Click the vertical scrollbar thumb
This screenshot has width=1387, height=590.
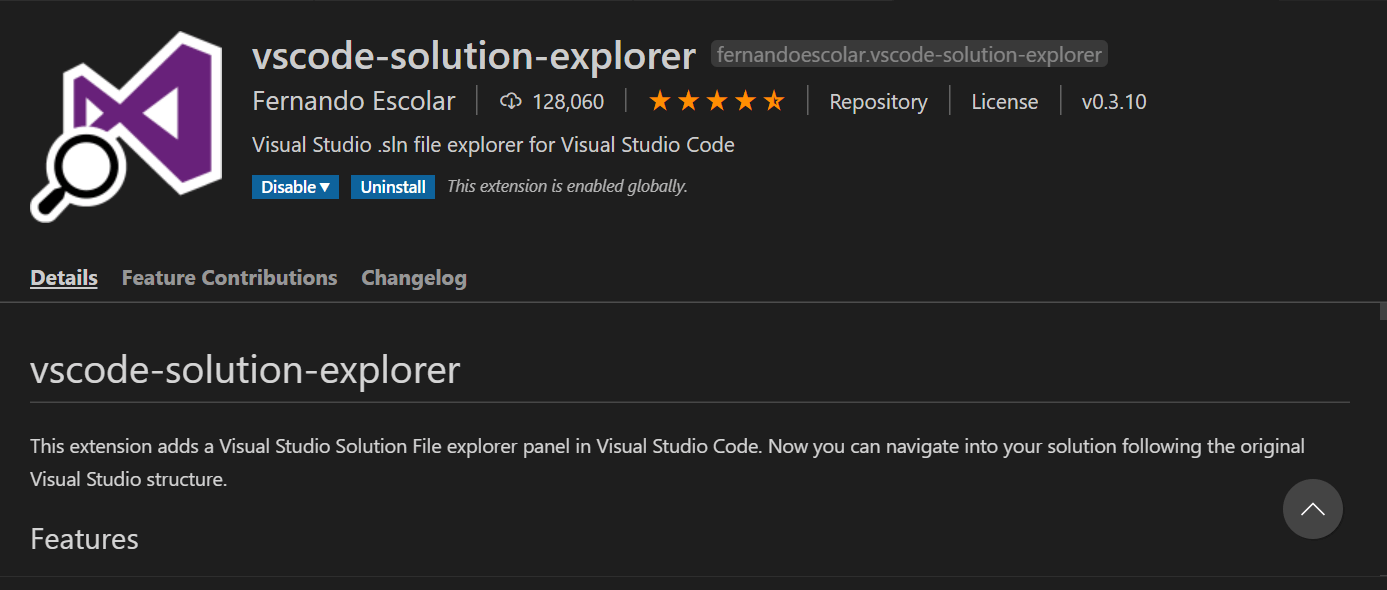coord(1382,311)
